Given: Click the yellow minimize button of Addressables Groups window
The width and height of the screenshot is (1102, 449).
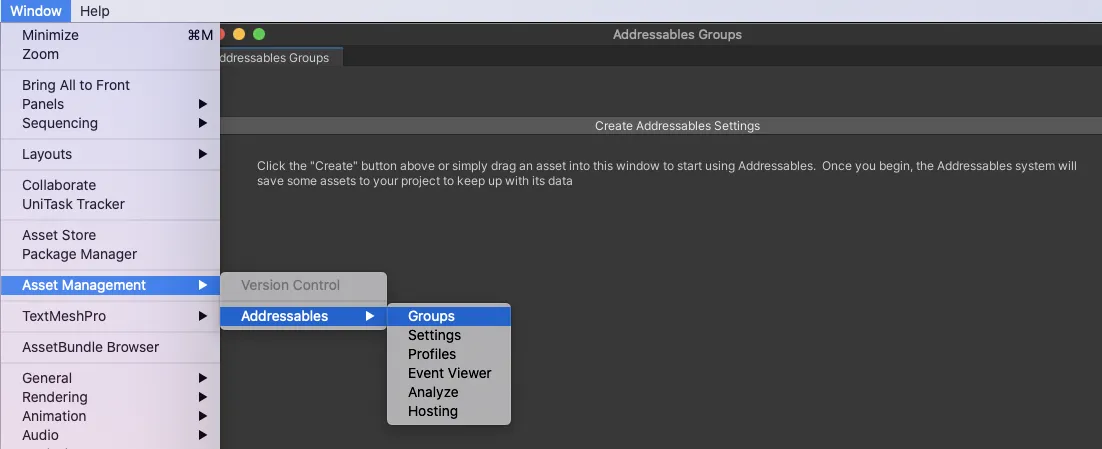Looking at the screenshot, I should coord(239,34).
